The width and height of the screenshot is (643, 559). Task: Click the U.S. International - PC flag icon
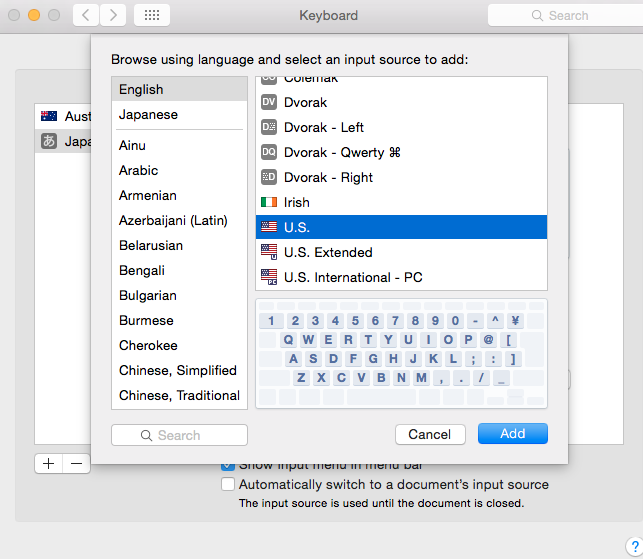coord(268,277)
